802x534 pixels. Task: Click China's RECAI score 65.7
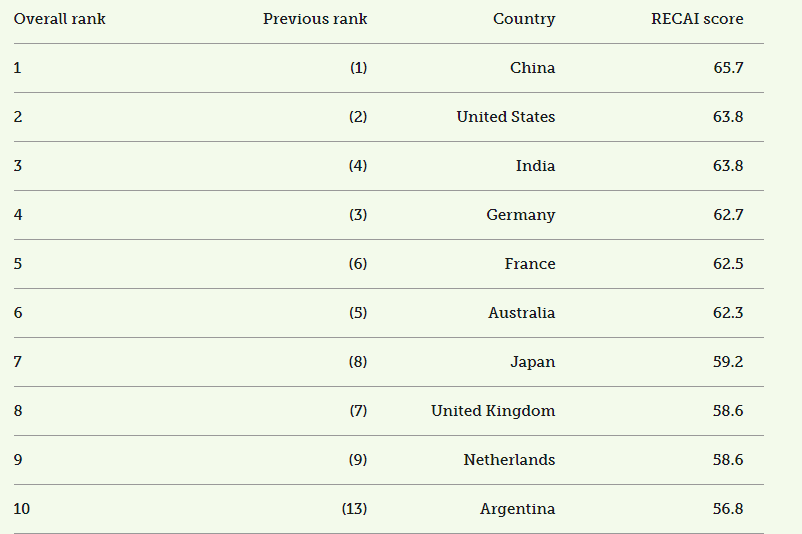tap(728, 68)
